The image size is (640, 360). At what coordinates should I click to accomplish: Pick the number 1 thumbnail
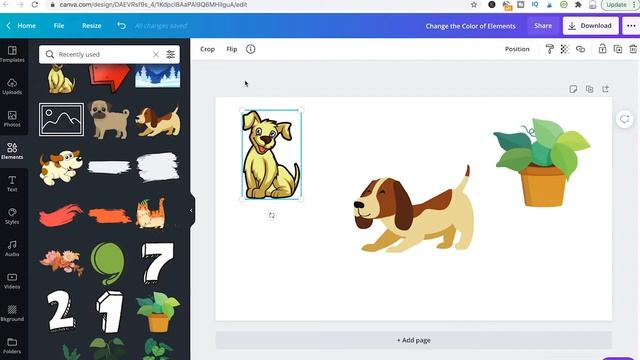[x=109, y=312]
